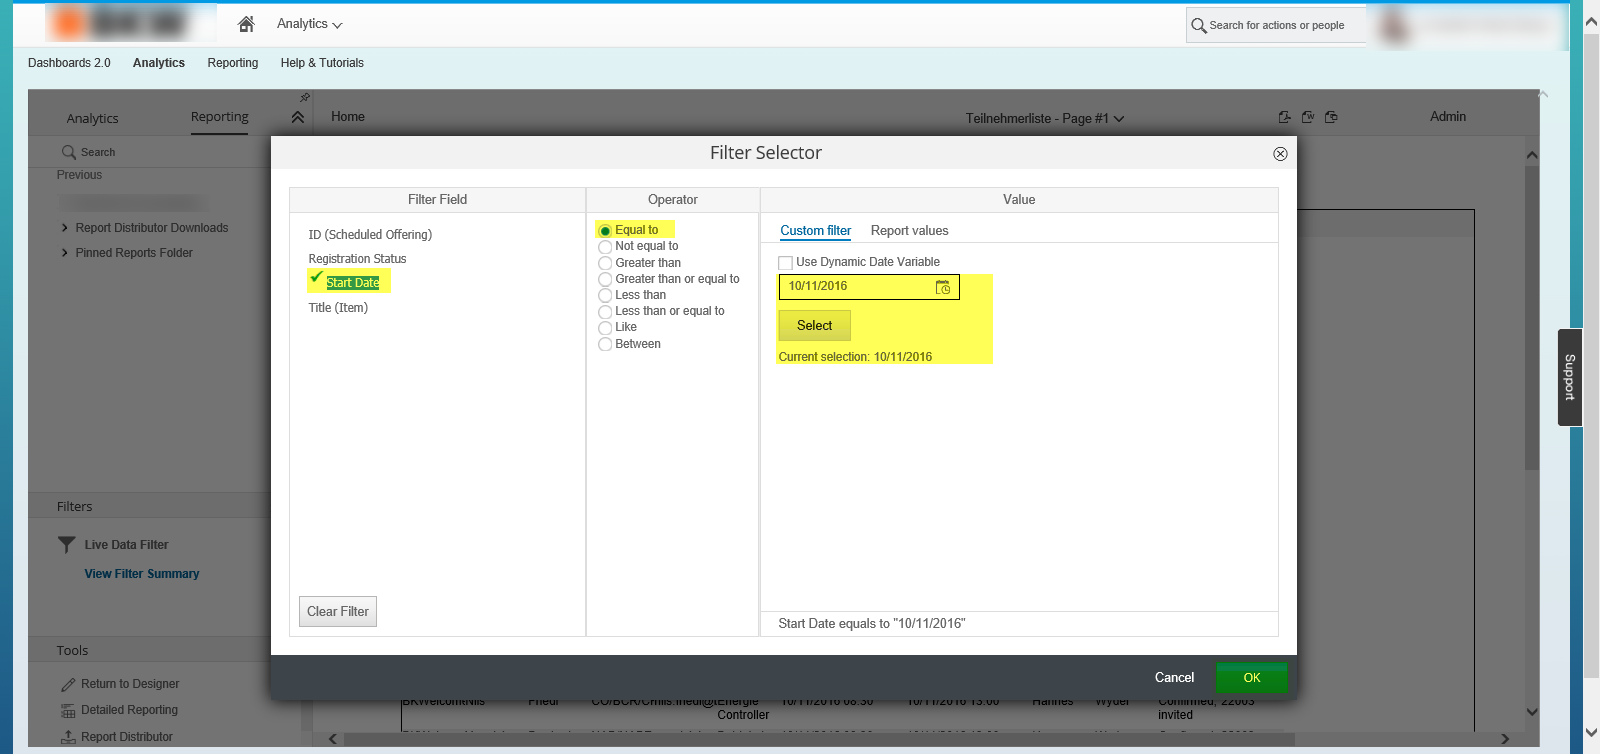The height and width of the screenshot is (754, 1600).
Task: Select Greater than or equal to
Action: click(605, 280)
